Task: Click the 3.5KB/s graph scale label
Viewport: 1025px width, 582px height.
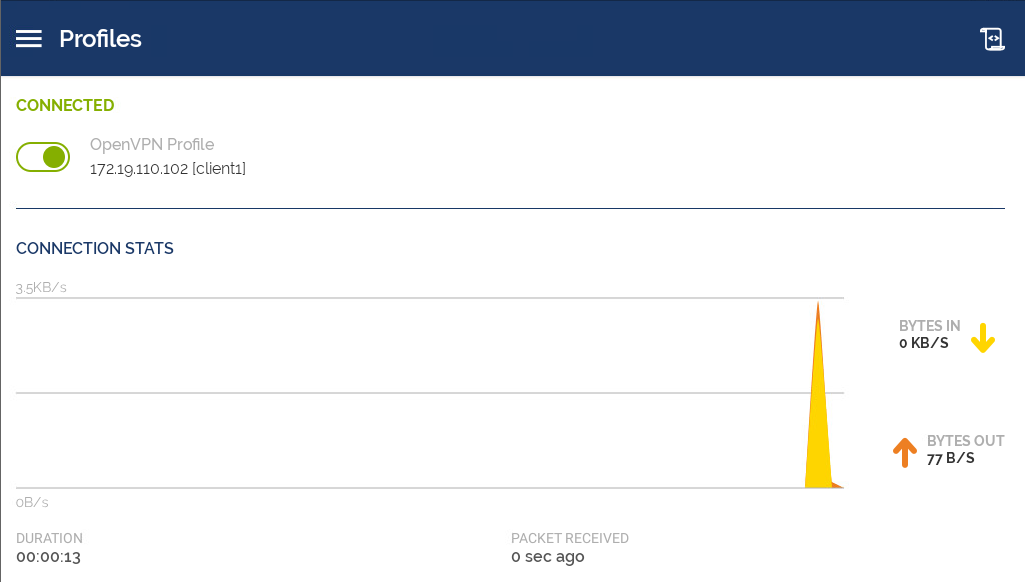Action: pos(41,288)
